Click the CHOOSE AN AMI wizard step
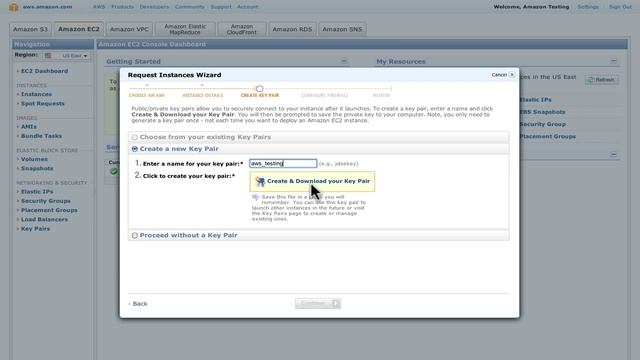The height and width of the screenshot is (360, 640). 147,95
